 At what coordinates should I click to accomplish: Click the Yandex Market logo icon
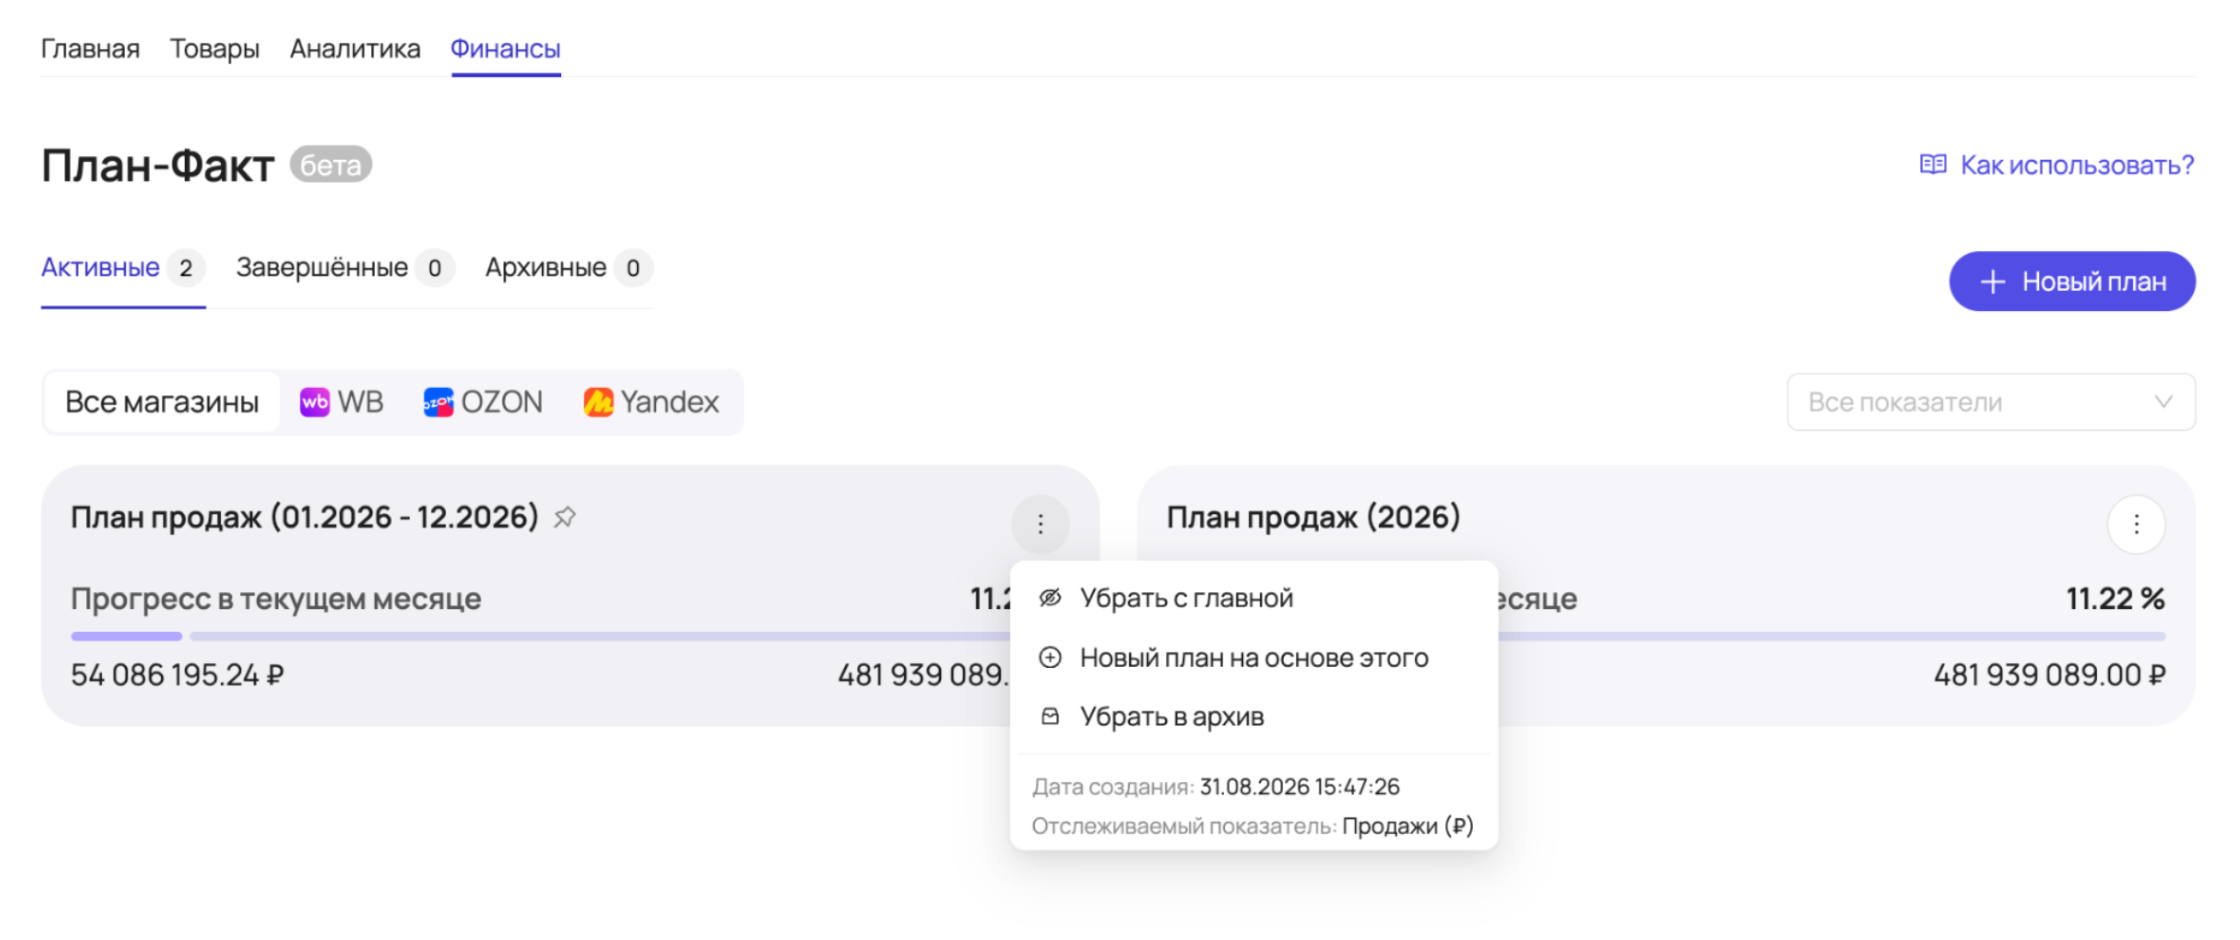[598, 402]
